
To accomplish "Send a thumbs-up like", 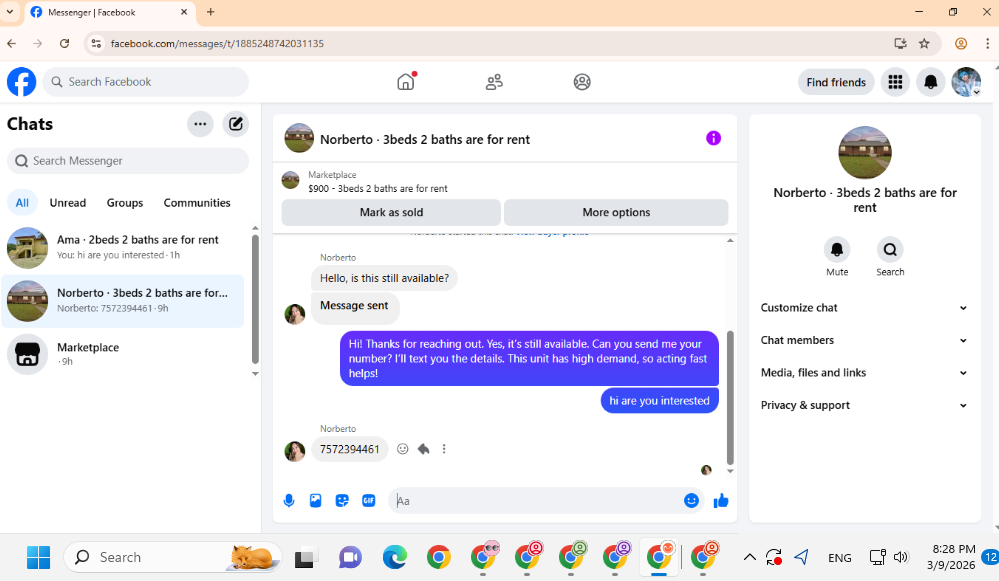I will pos(721,501).
